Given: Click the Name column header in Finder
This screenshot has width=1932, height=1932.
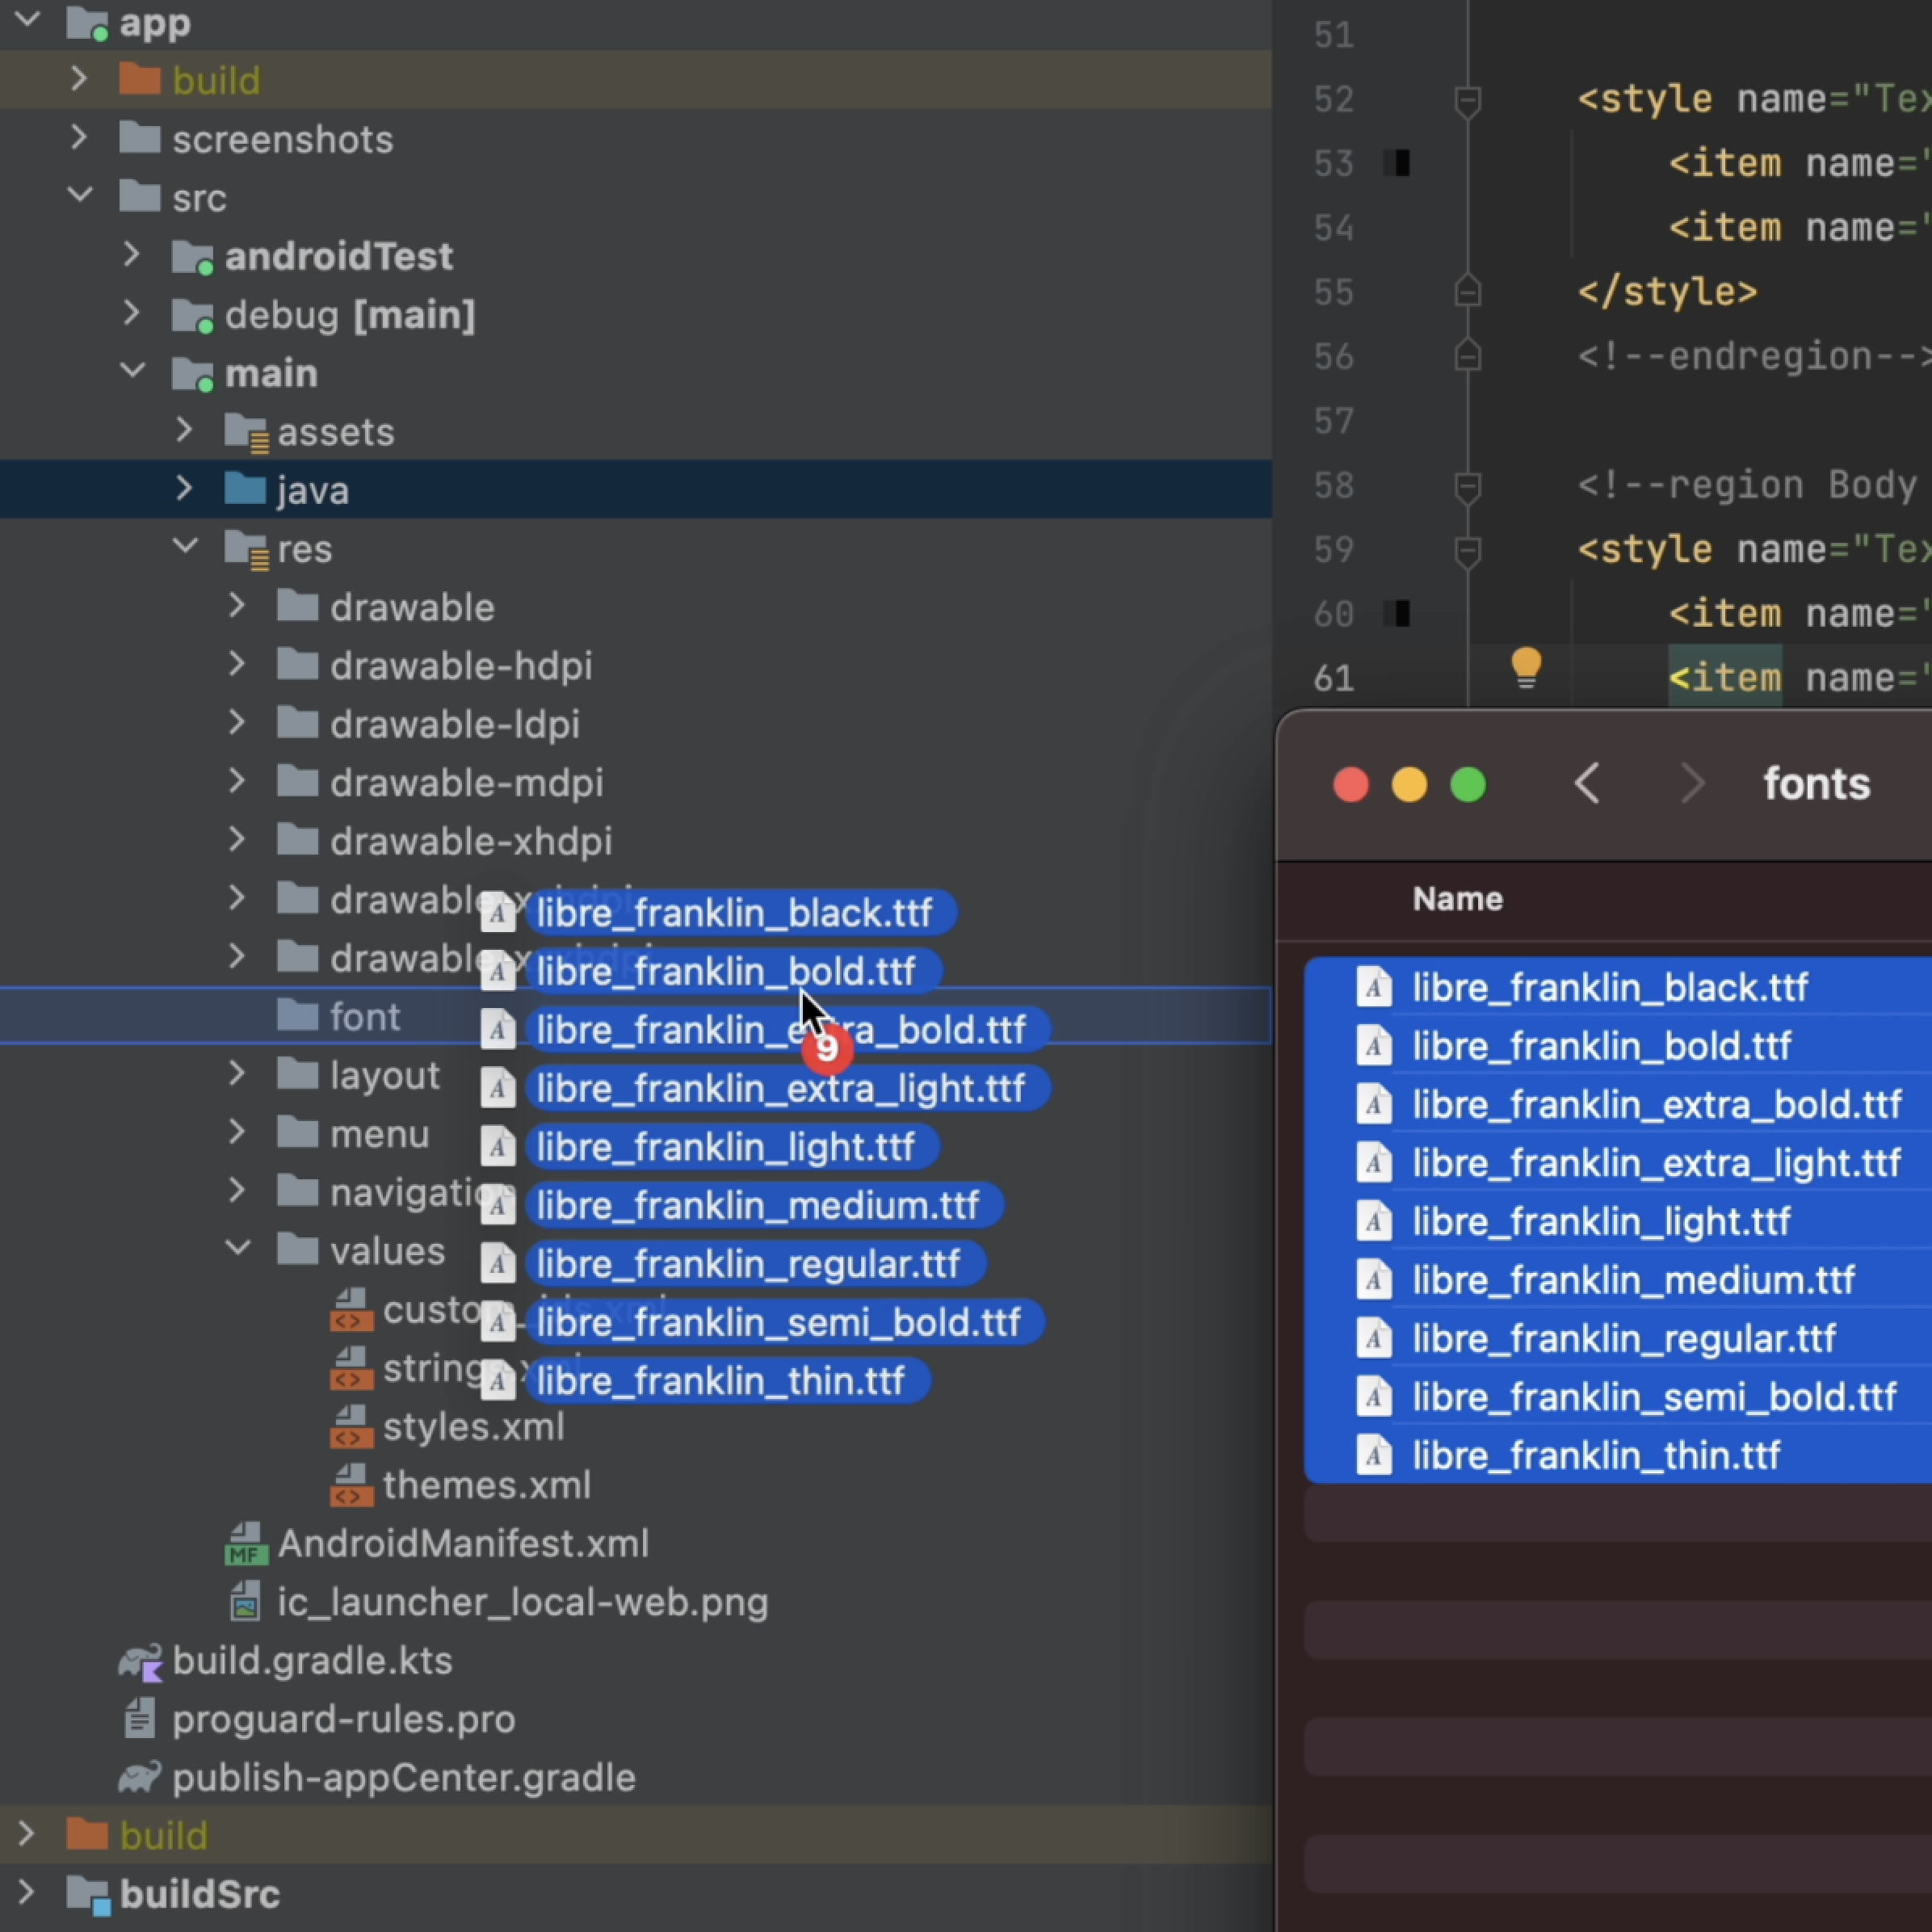Looking at the screenshot, I should 1457,899.
